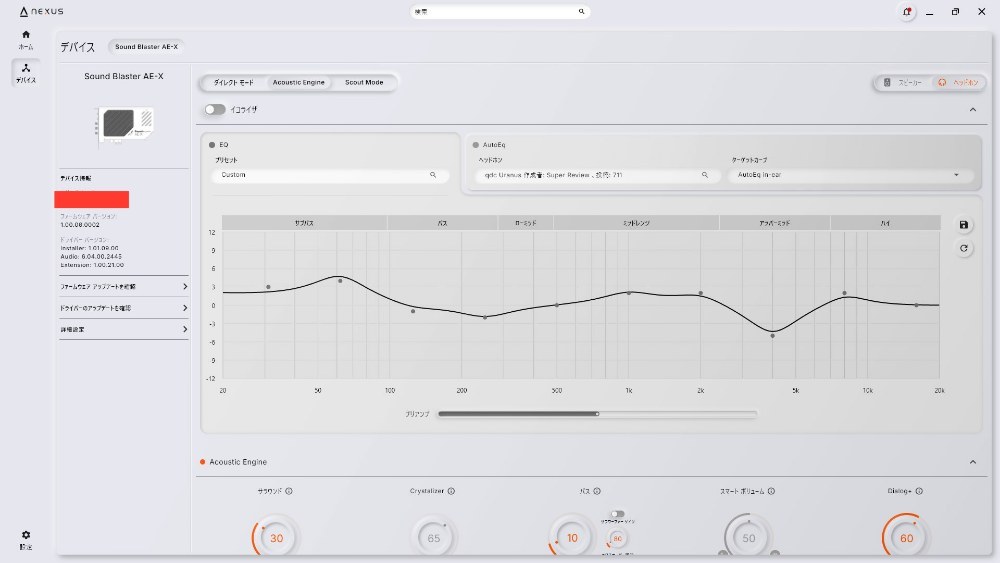Show info for Smart Volume

pyautogui.click(x=771, y=491)
